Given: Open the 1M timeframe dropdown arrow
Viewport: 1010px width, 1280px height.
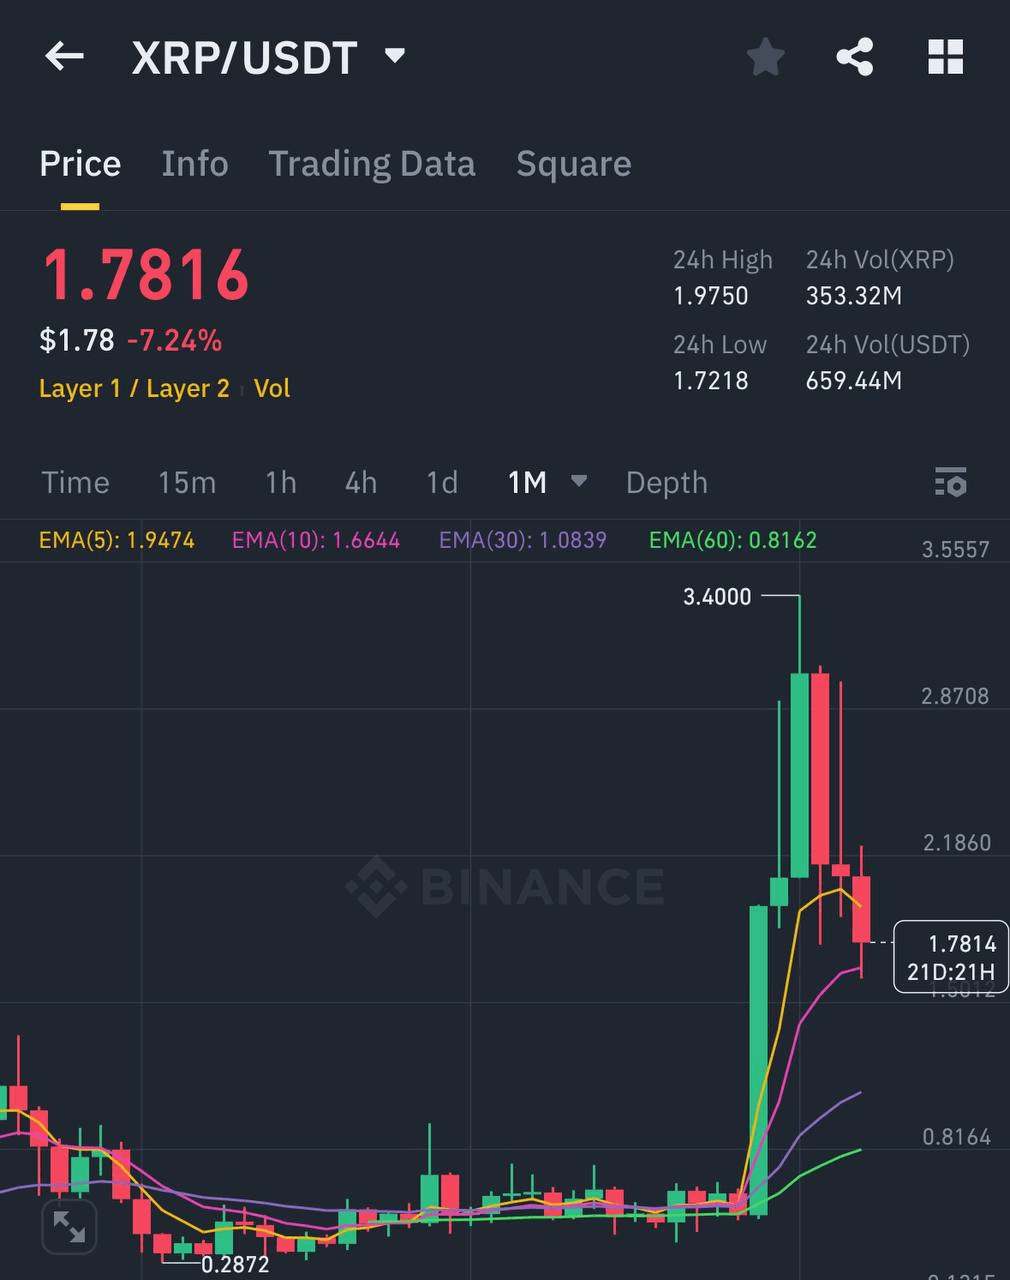Looking at the screenshot, I should point(579,482).
